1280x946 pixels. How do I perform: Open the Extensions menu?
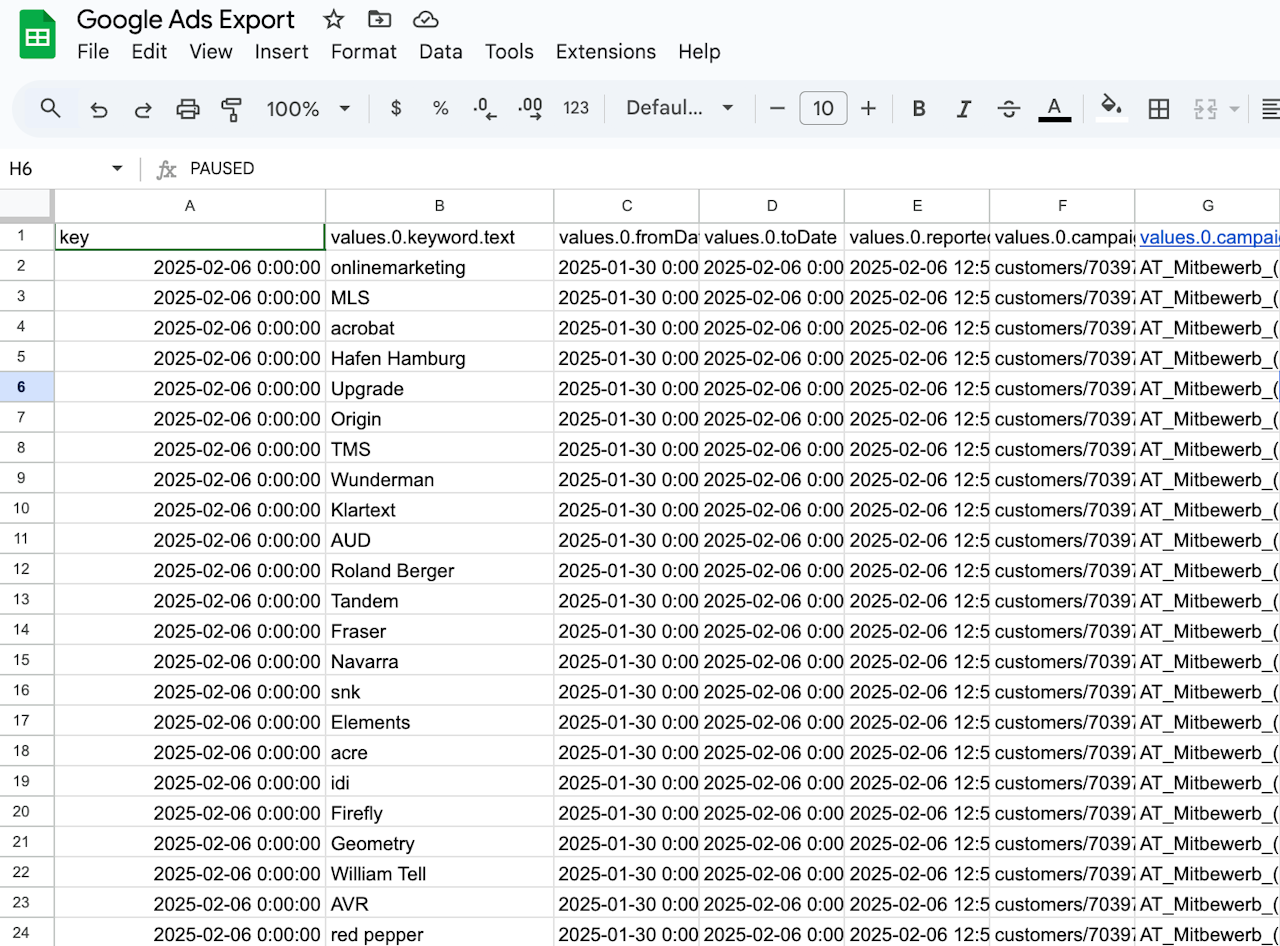pos(605,52)
